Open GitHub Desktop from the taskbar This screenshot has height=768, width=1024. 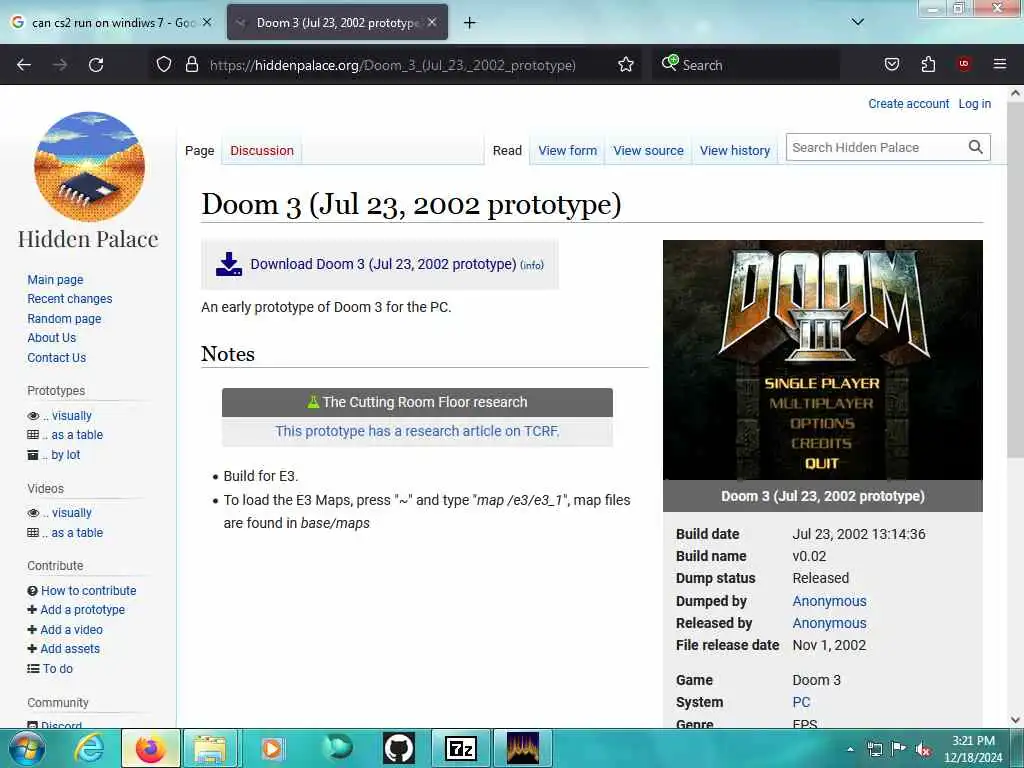click(x=398, y=748)
